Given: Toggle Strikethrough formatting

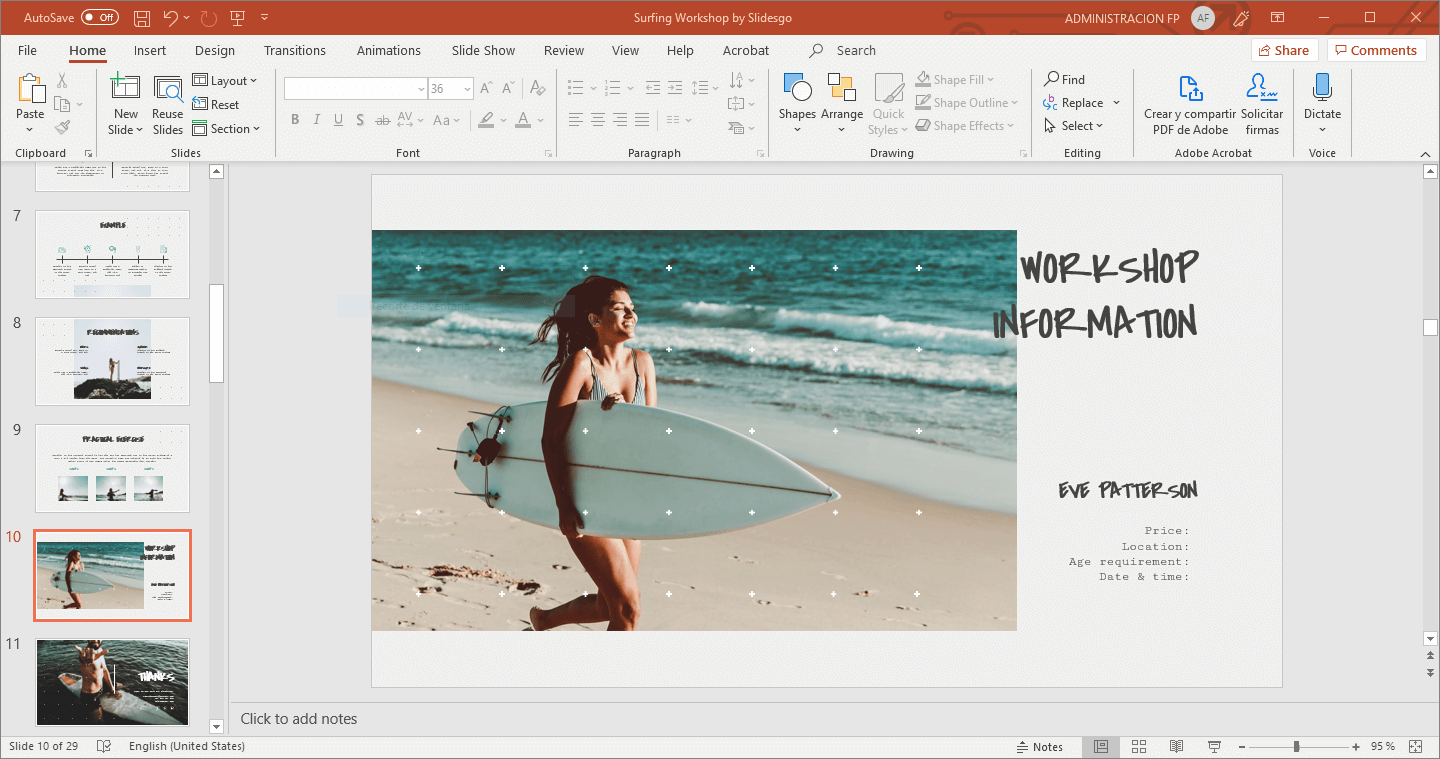Looking at the screenshot, I should pyautogui.click(x=383, y=120).
